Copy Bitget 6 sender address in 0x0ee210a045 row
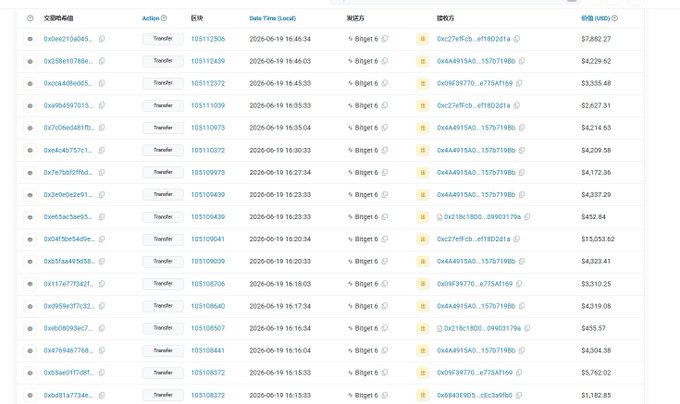 click(x=385, y=39)
